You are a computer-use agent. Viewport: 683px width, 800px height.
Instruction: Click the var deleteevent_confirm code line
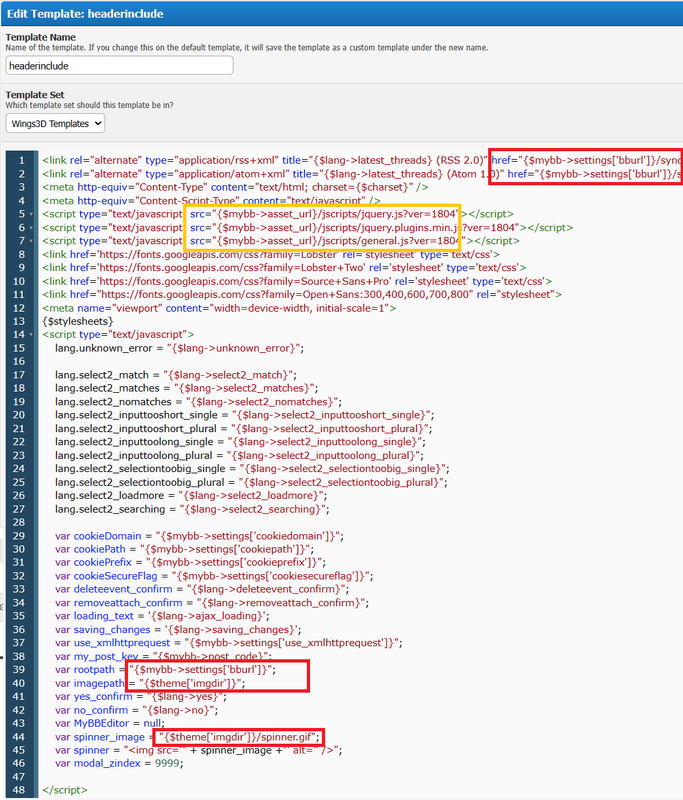[202, 589]
